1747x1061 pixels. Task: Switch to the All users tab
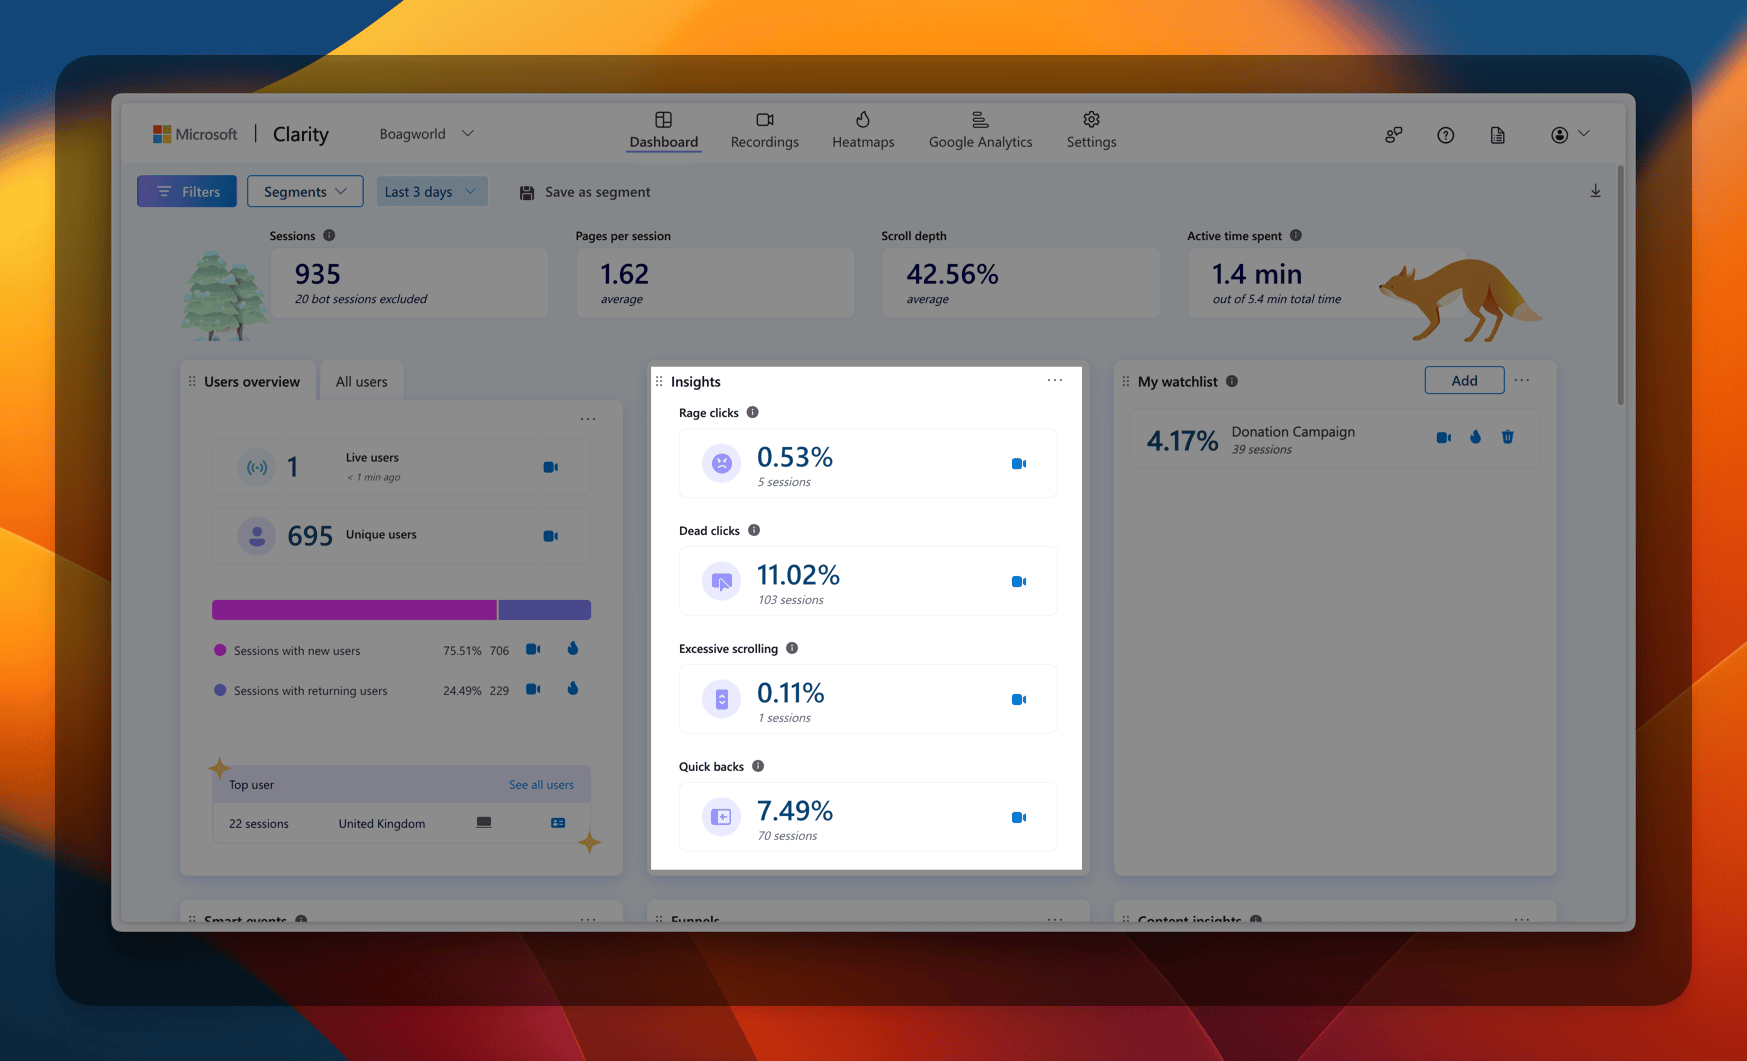(x=361, y=381)
